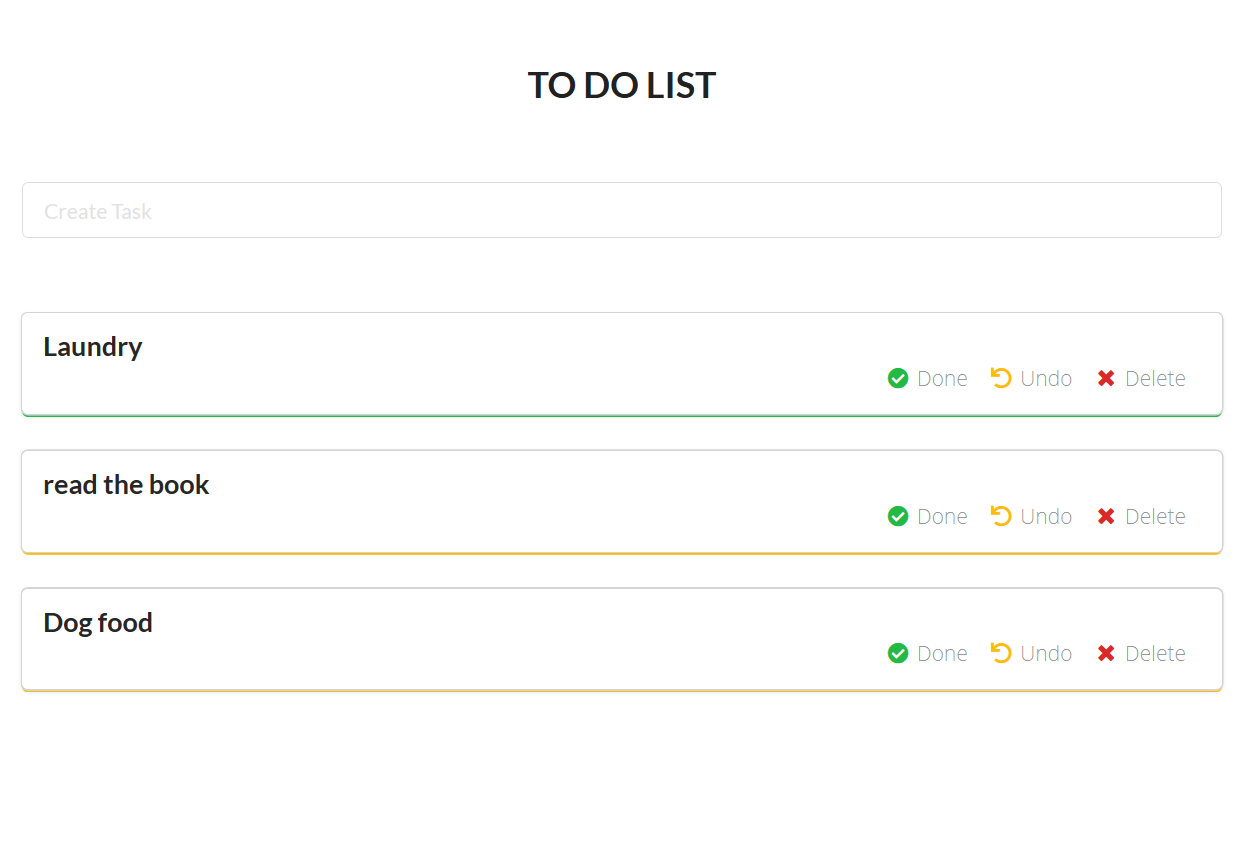This screenshot has height=856, width=1253.
Task: Click the "Done" label on the Laundry task
Action: click(x=941, y=378)
